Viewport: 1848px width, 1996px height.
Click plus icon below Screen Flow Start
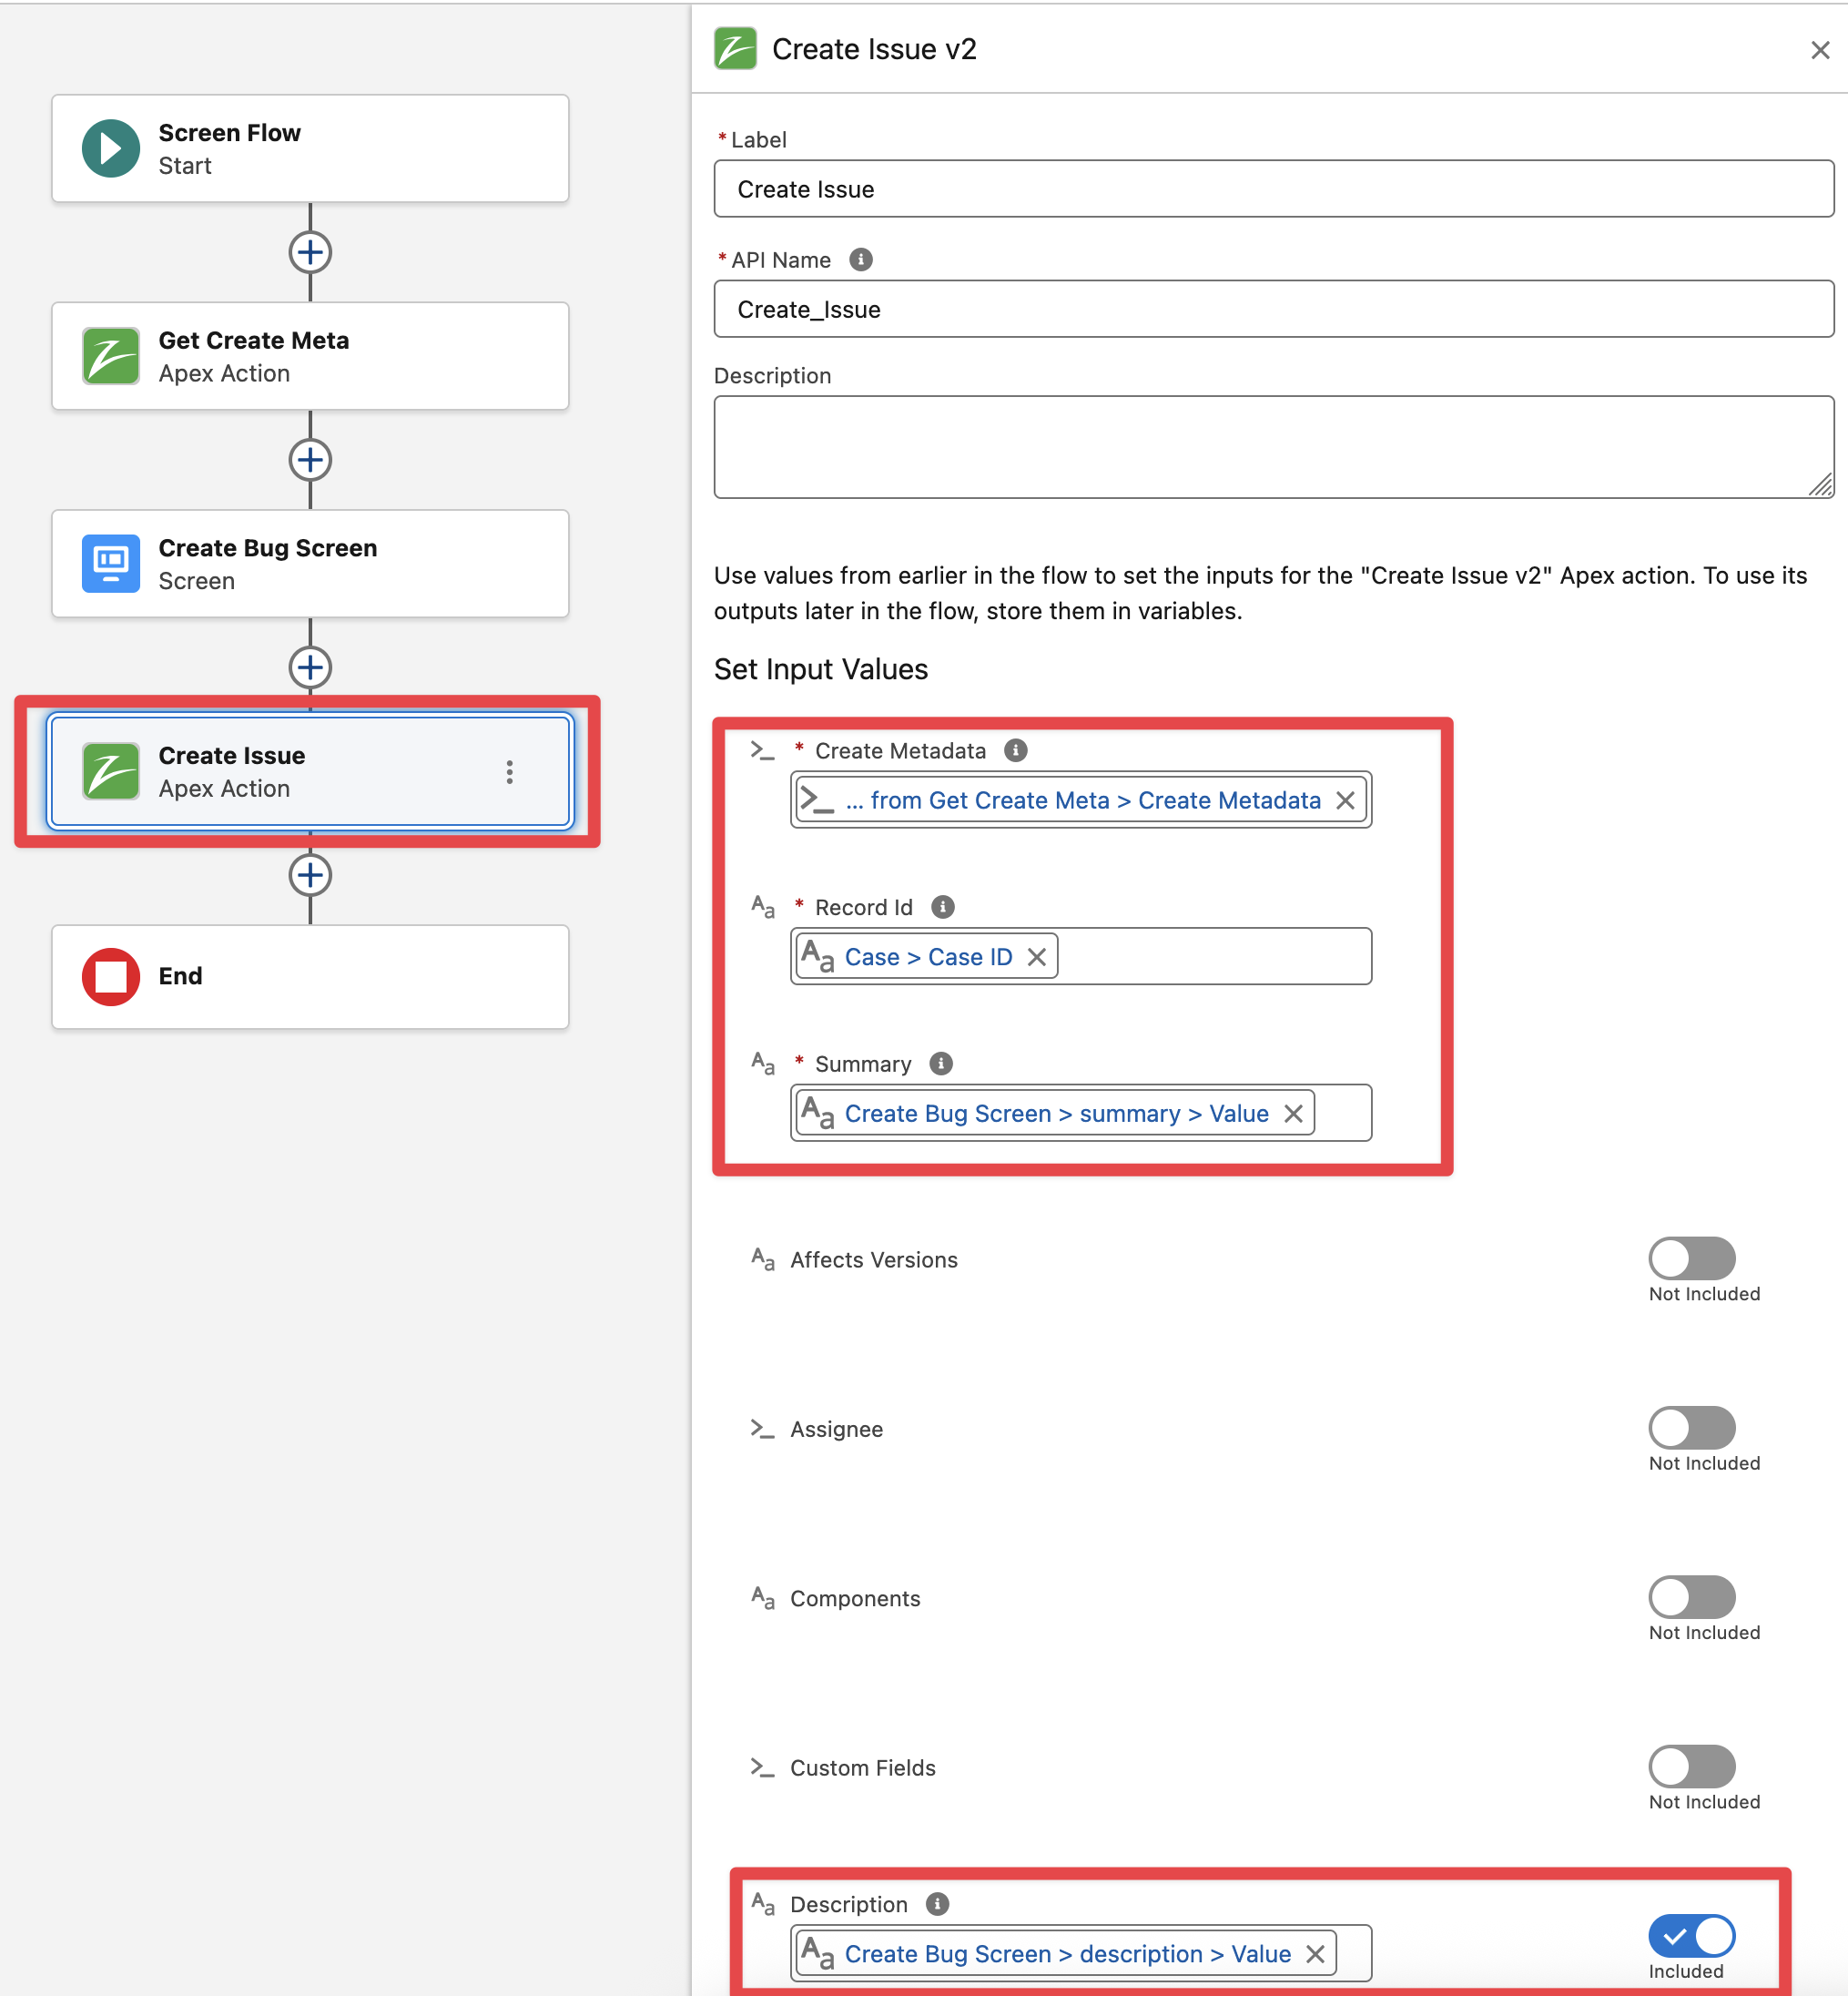(x=310, y=252)
